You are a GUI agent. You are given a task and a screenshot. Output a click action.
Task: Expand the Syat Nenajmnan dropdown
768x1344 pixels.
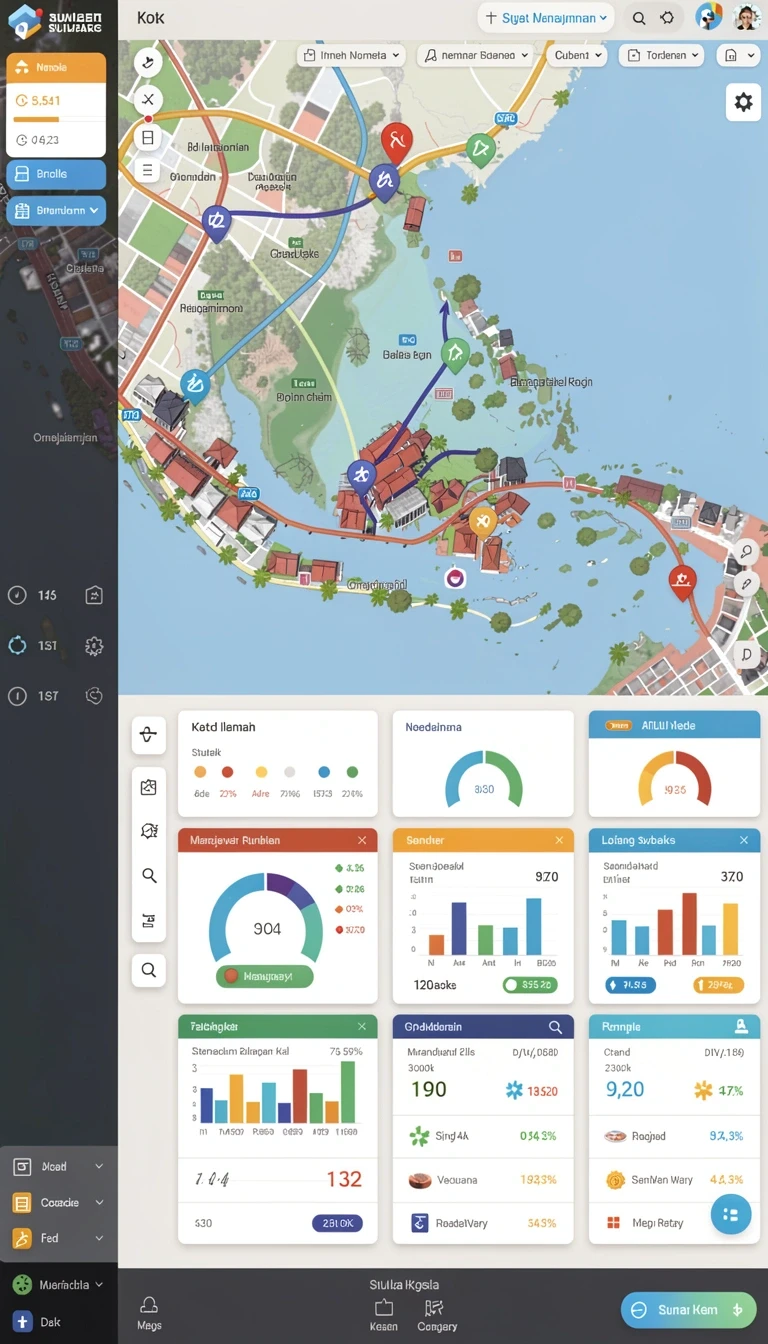point(546,18)
